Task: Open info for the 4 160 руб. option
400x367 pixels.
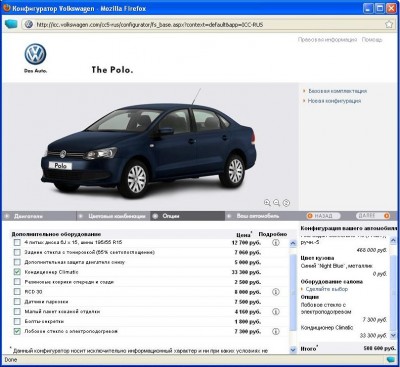Action: [275, 312]
